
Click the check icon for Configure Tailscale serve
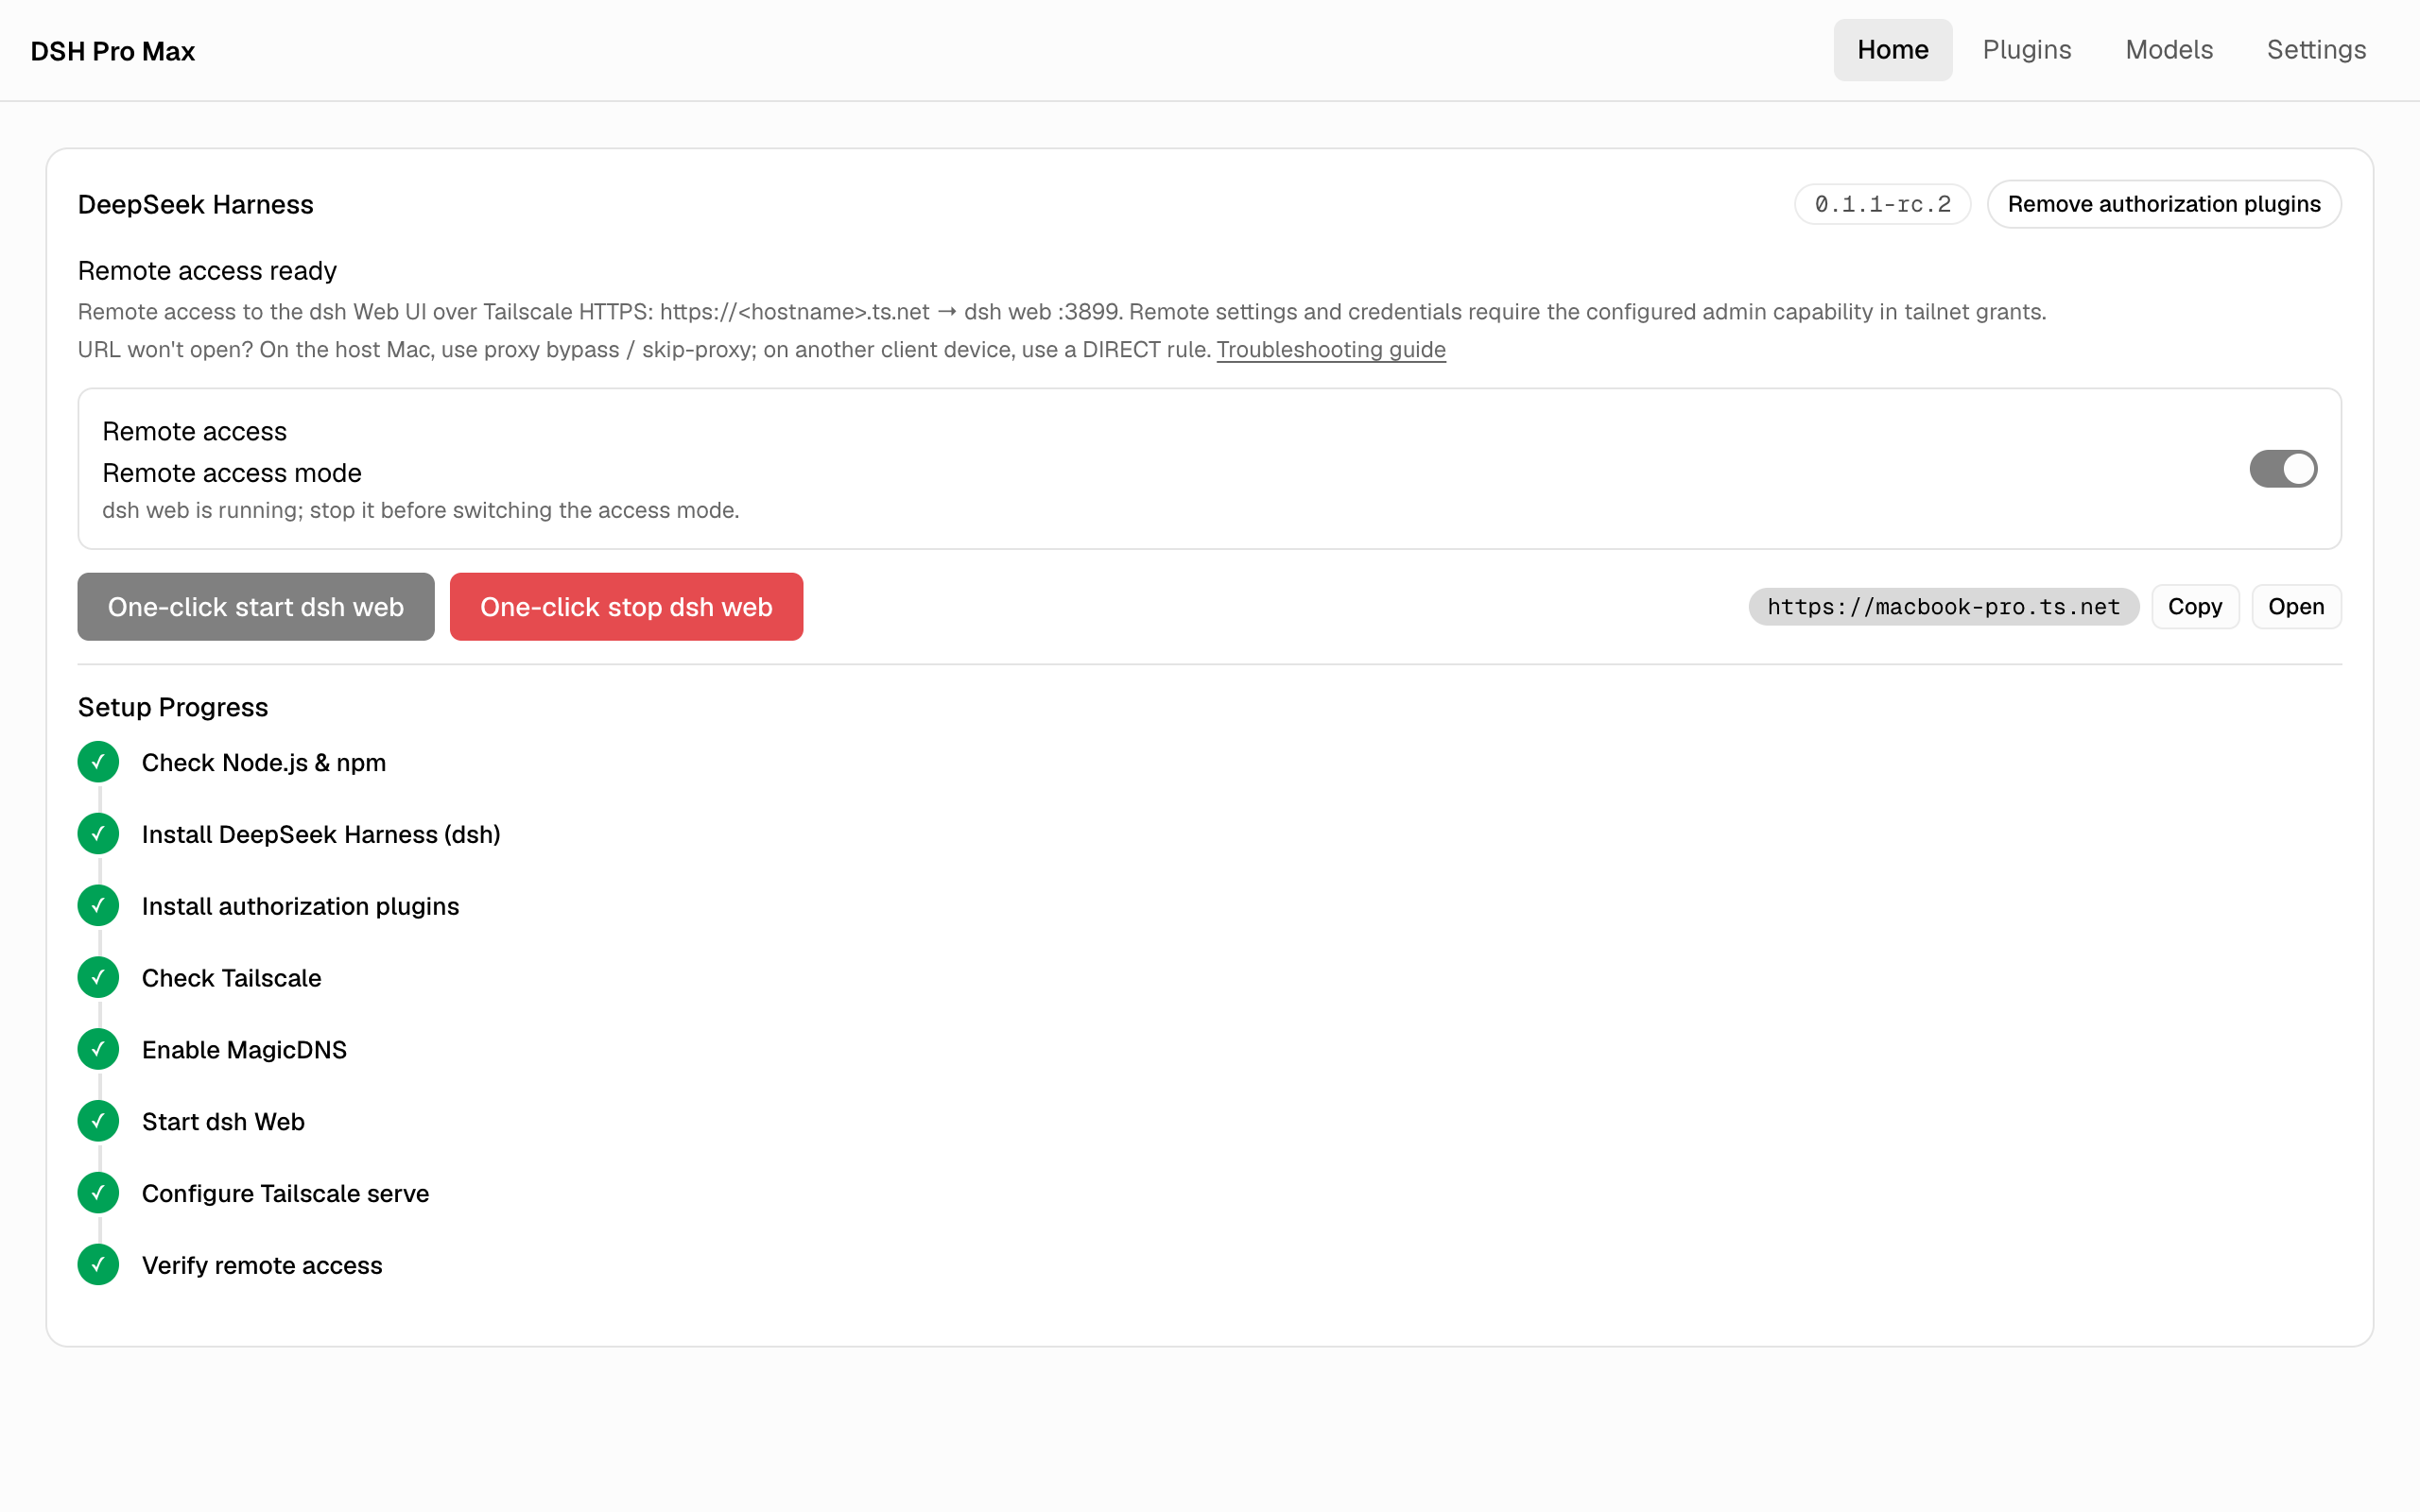tap(98, 1193)
